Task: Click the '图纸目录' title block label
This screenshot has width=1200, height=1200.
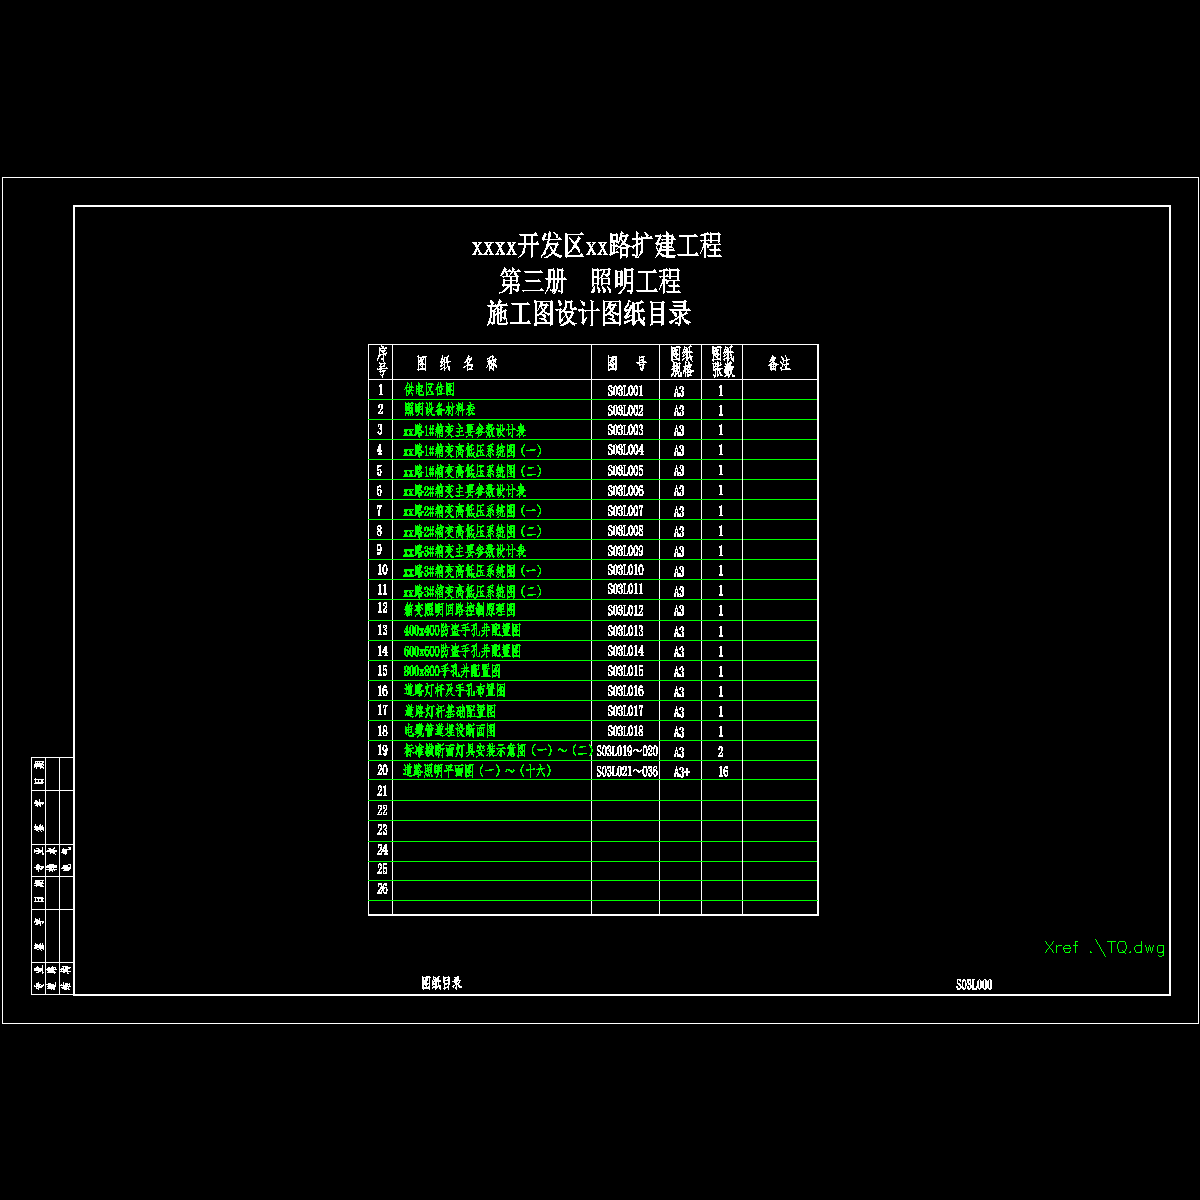Action: coord(442,984)
